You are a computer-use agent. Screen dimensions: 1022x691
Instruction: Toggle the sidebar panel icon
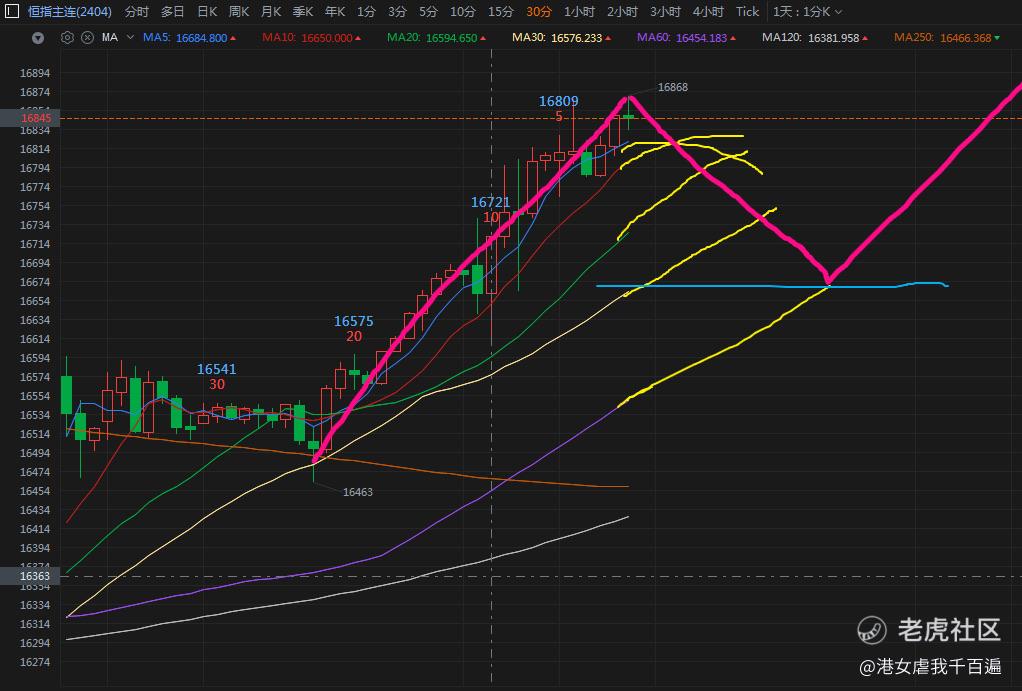[12, 11]
